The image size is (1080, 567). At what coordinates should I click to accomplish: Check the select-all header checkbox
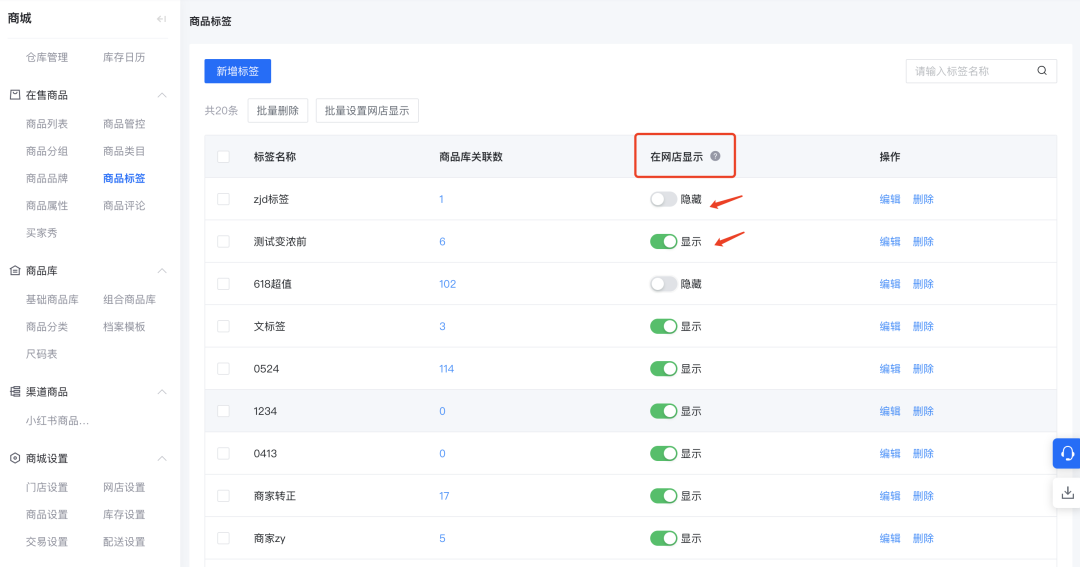tap(223, 156)
